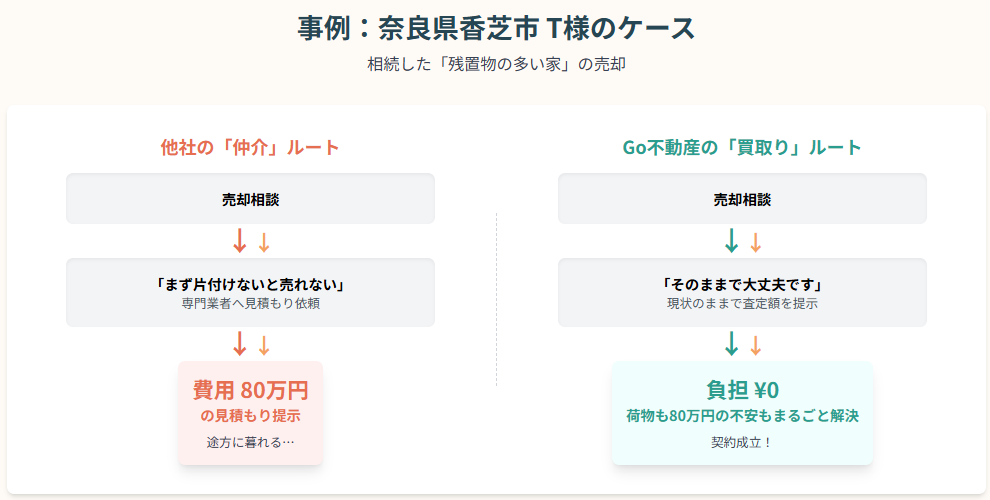Click the 費用 80万円 result card
This screenshot has width=990, height=500.
250,412
